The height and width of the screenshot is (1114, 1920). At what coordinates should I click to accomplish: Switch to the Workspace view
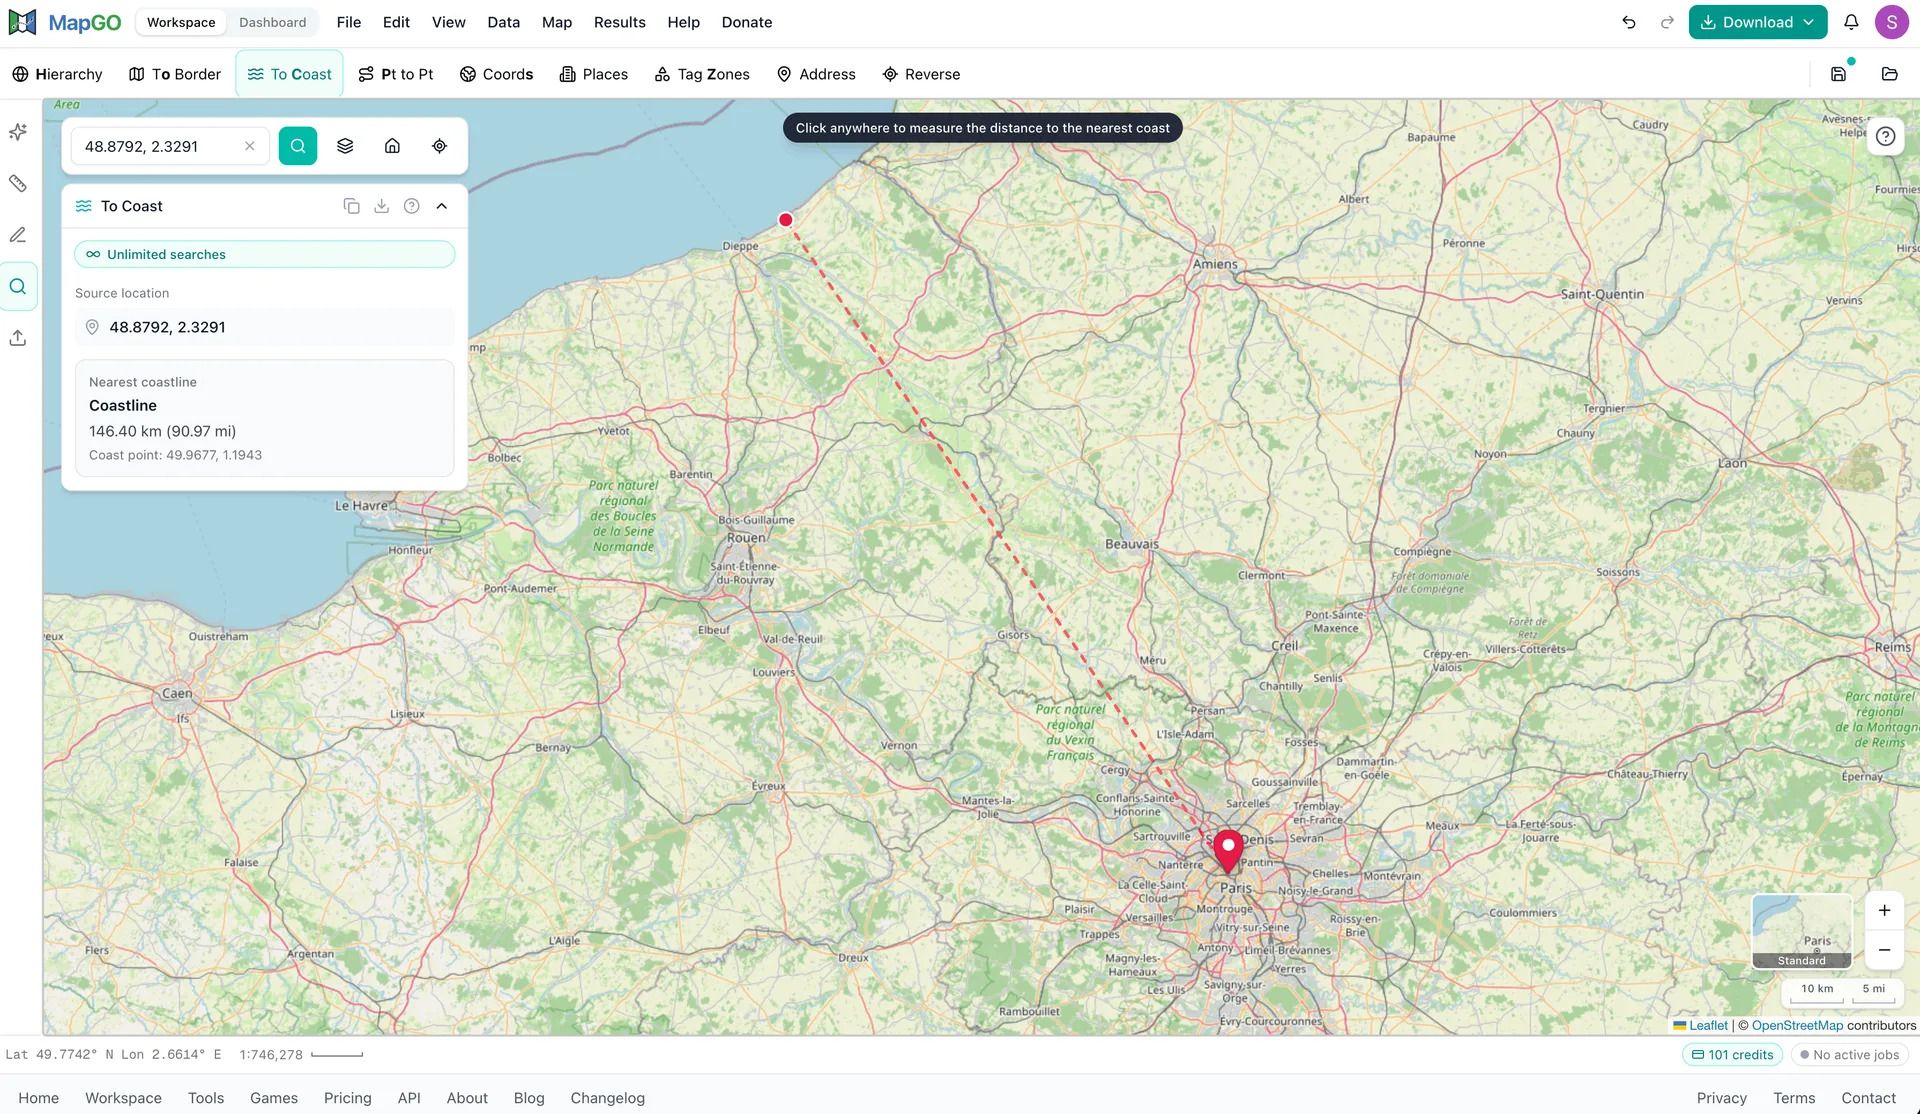coord(181,22)
